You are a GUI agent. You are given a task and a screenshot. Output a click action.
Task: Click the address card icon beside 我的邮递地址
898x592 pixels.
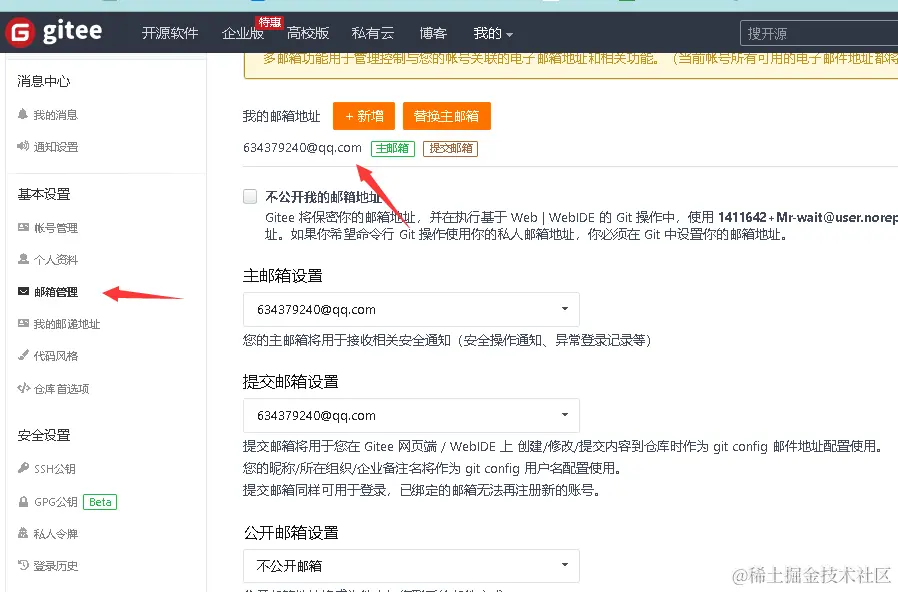pyautogui.click(x=23, y=323)
